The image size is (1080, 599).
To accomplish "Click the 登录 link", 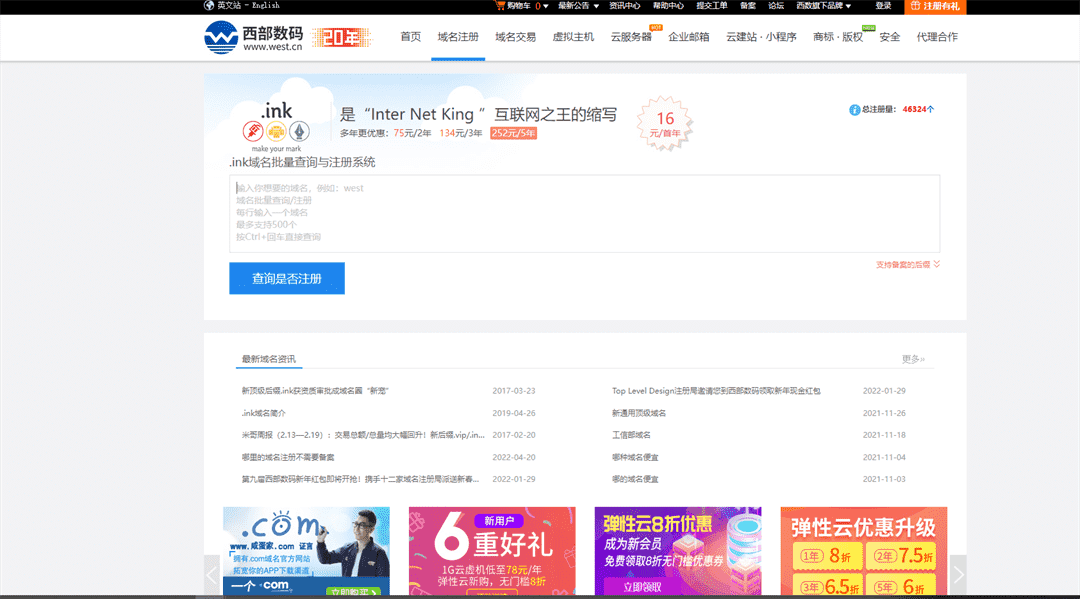I will click(883, 6).
